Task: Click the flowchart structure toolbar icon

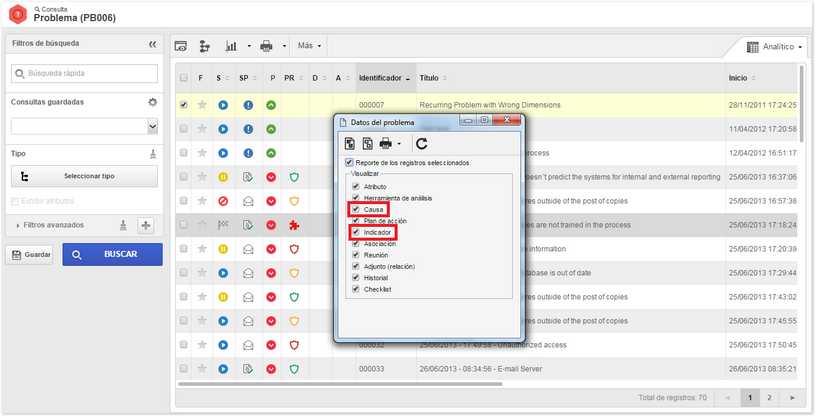Action: (205, 46)
